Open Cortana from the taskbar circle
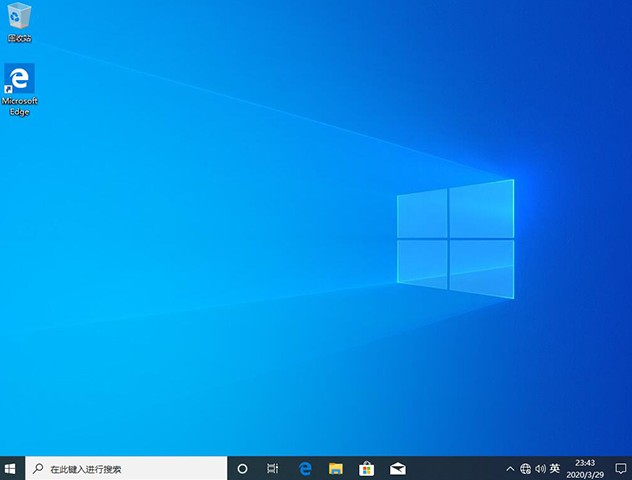Image resolution: width=632 pixels, height=480 pixels. point(242,468)
